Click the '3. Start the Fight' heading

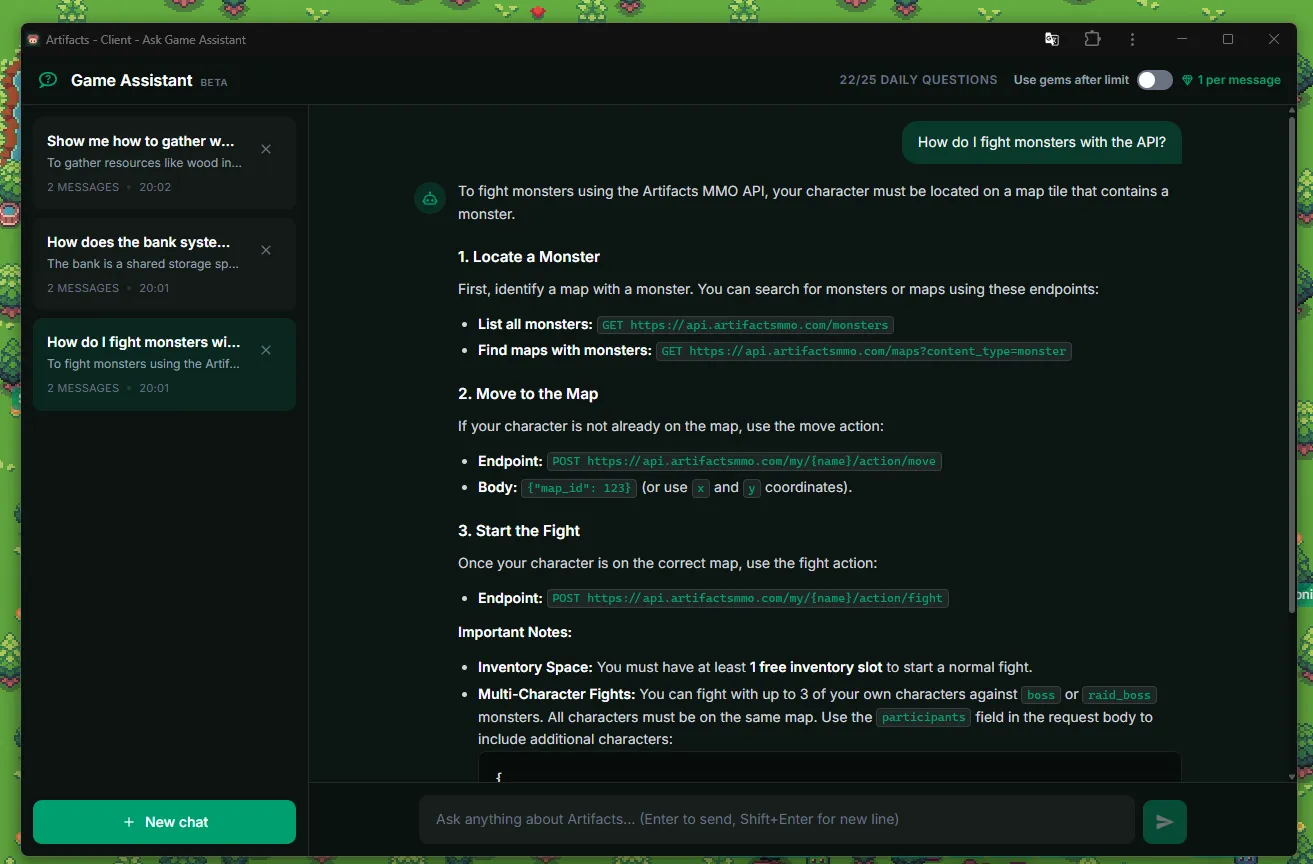tap(519, 531)
